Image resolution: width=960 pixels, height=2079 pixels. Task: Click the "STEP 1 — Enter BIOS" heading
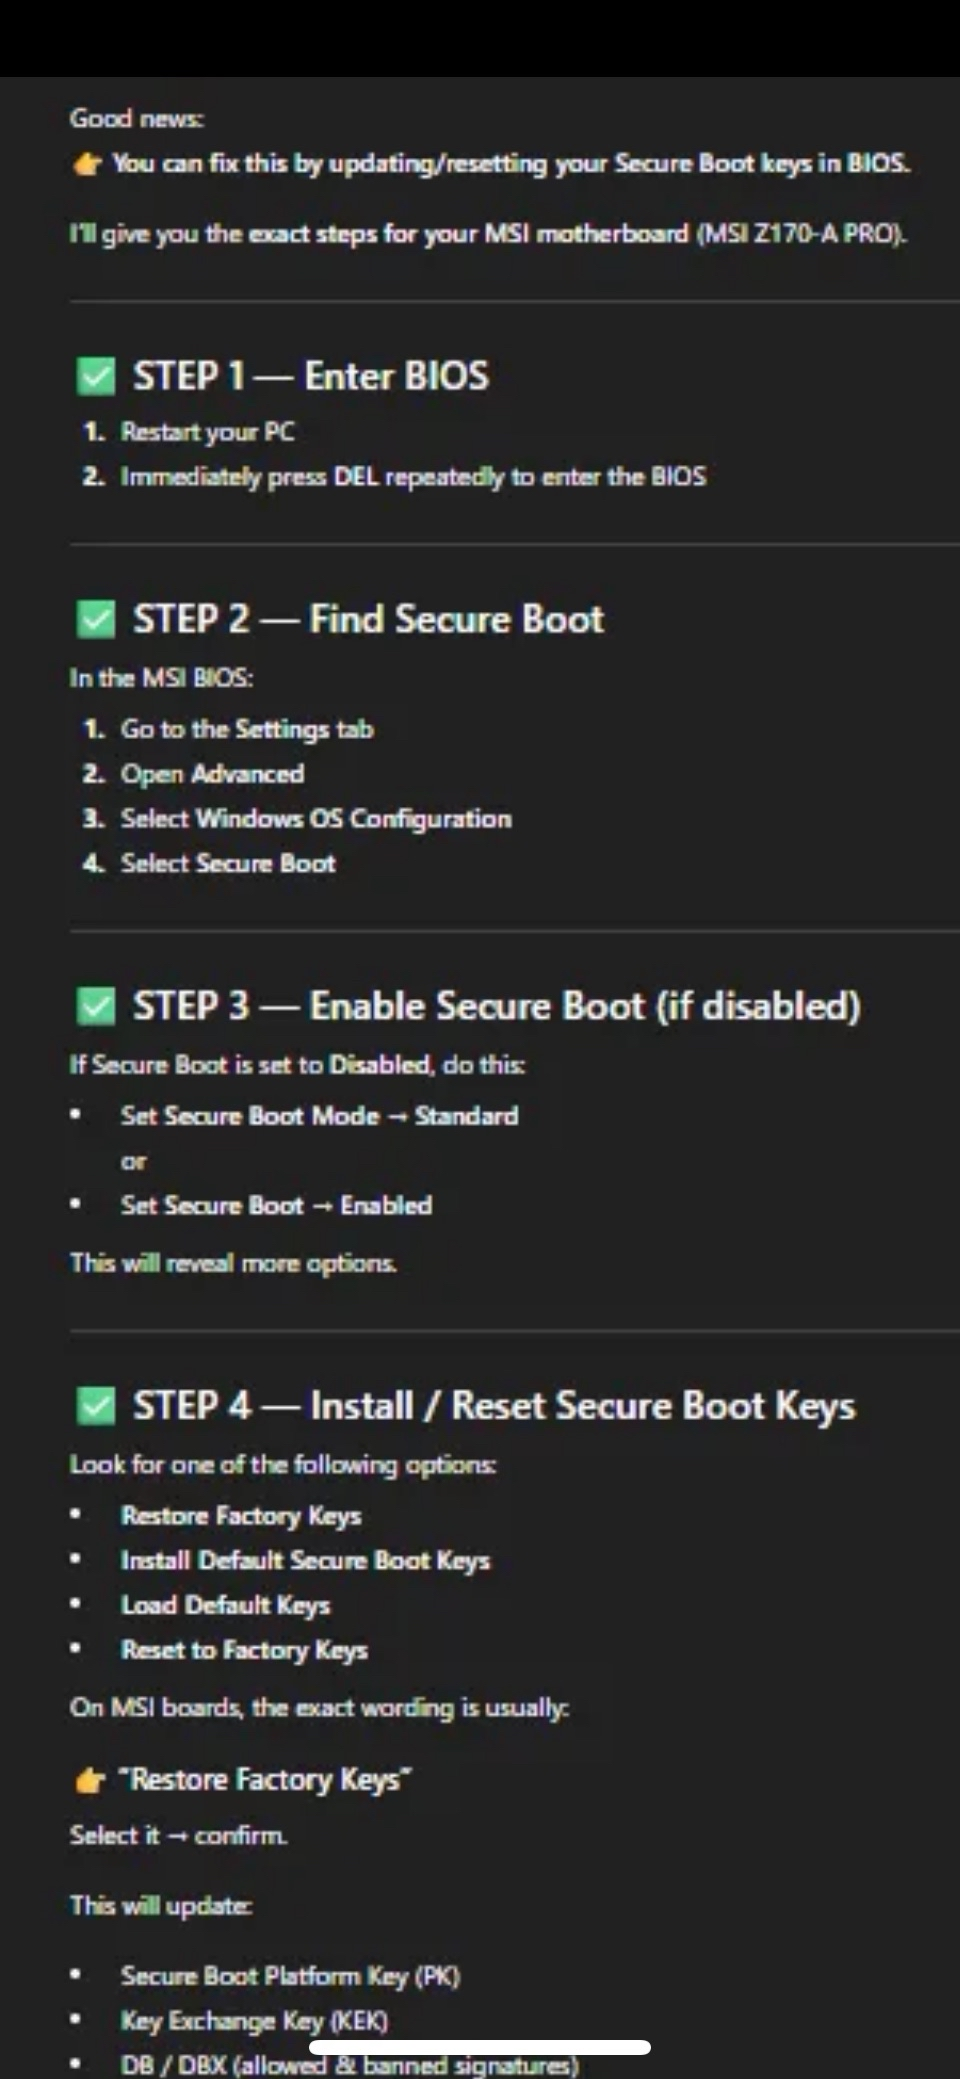[x=311, y=376]
